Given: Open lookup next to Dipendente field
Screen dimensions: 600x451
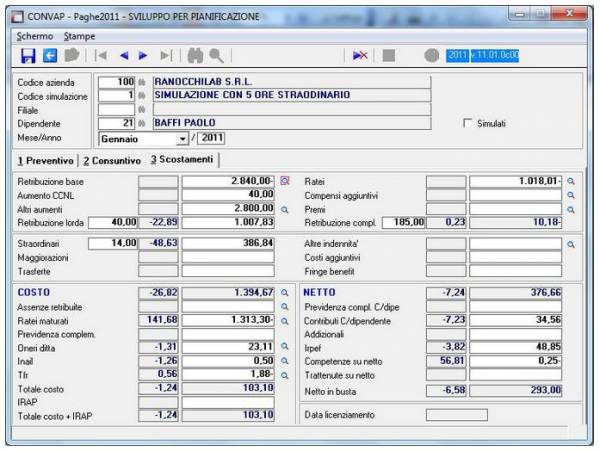Looking at the screenshot, I should (x=142, y=123).
